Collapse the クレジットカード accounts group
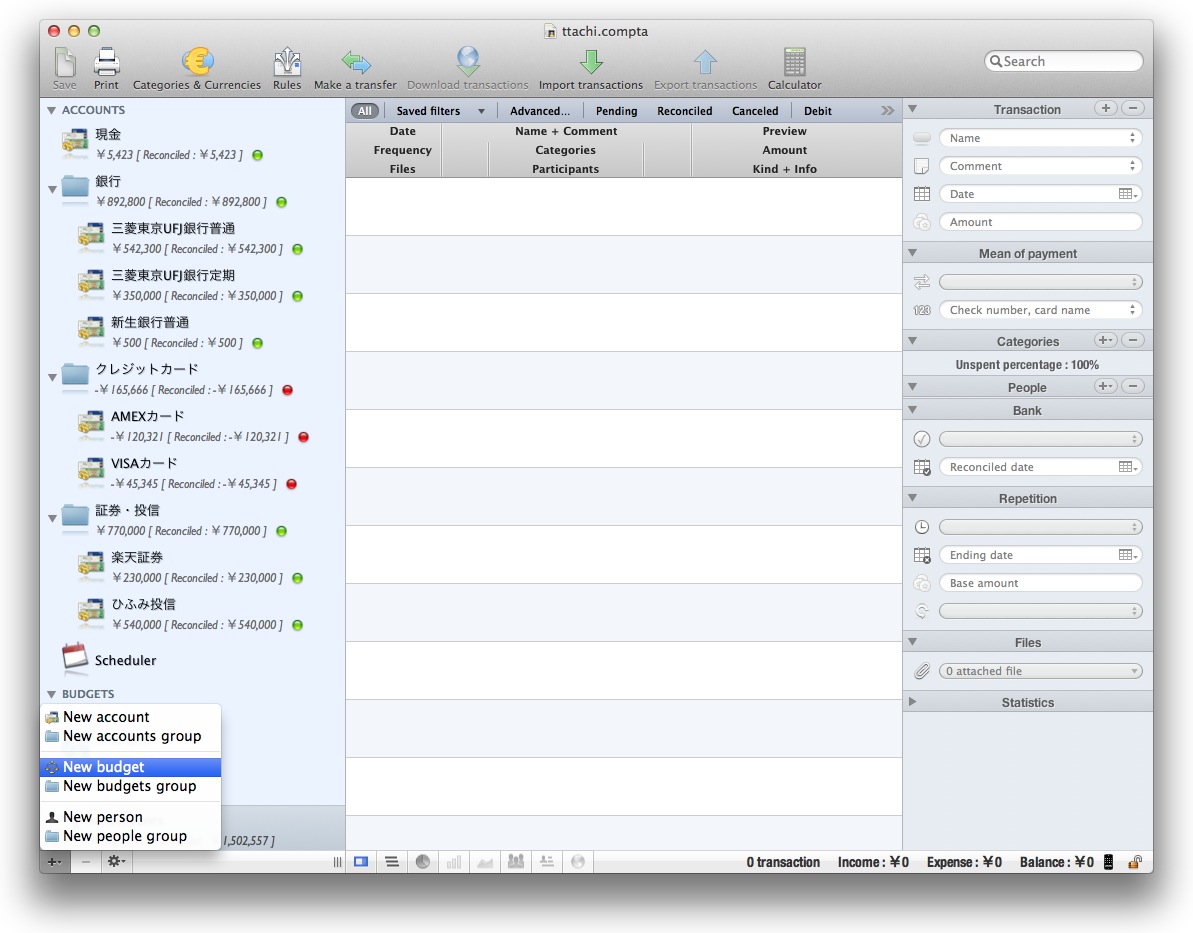The width and height of the screenshot is (1193, 933). 52,377
